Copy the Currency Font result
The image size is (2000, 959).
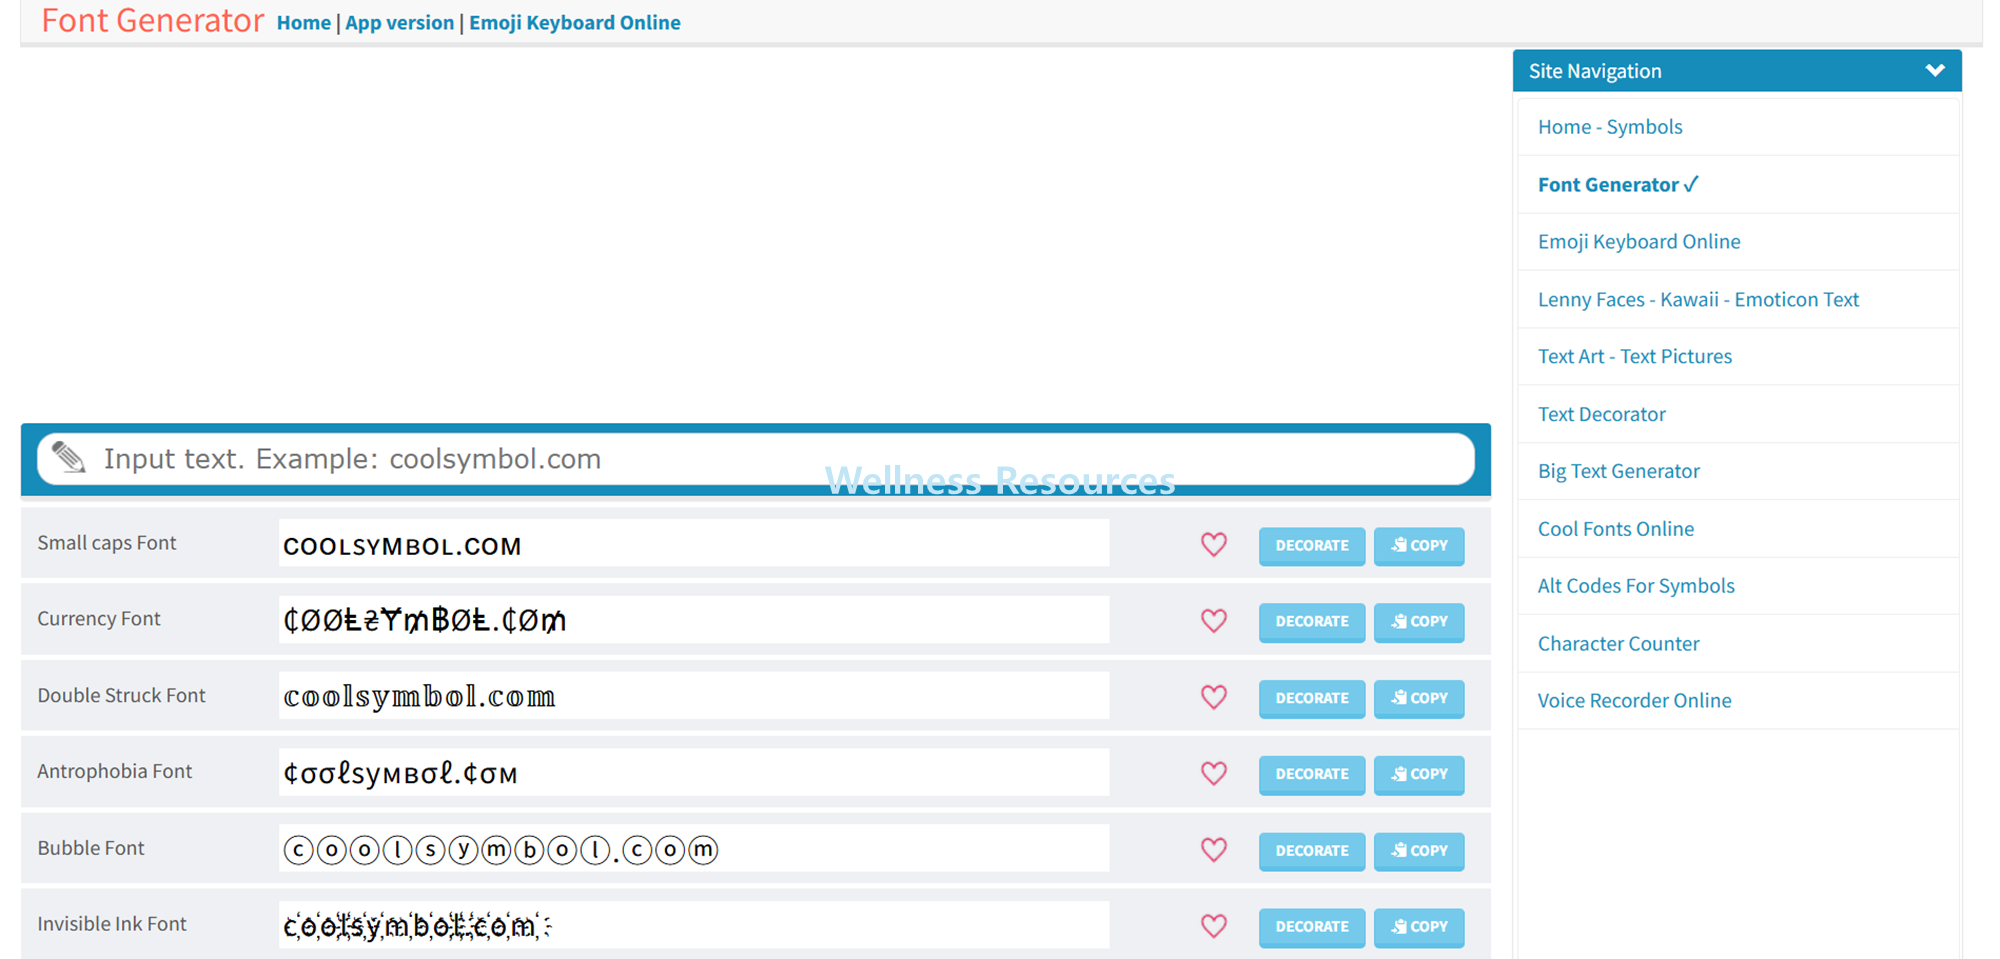click(1419, 622)
